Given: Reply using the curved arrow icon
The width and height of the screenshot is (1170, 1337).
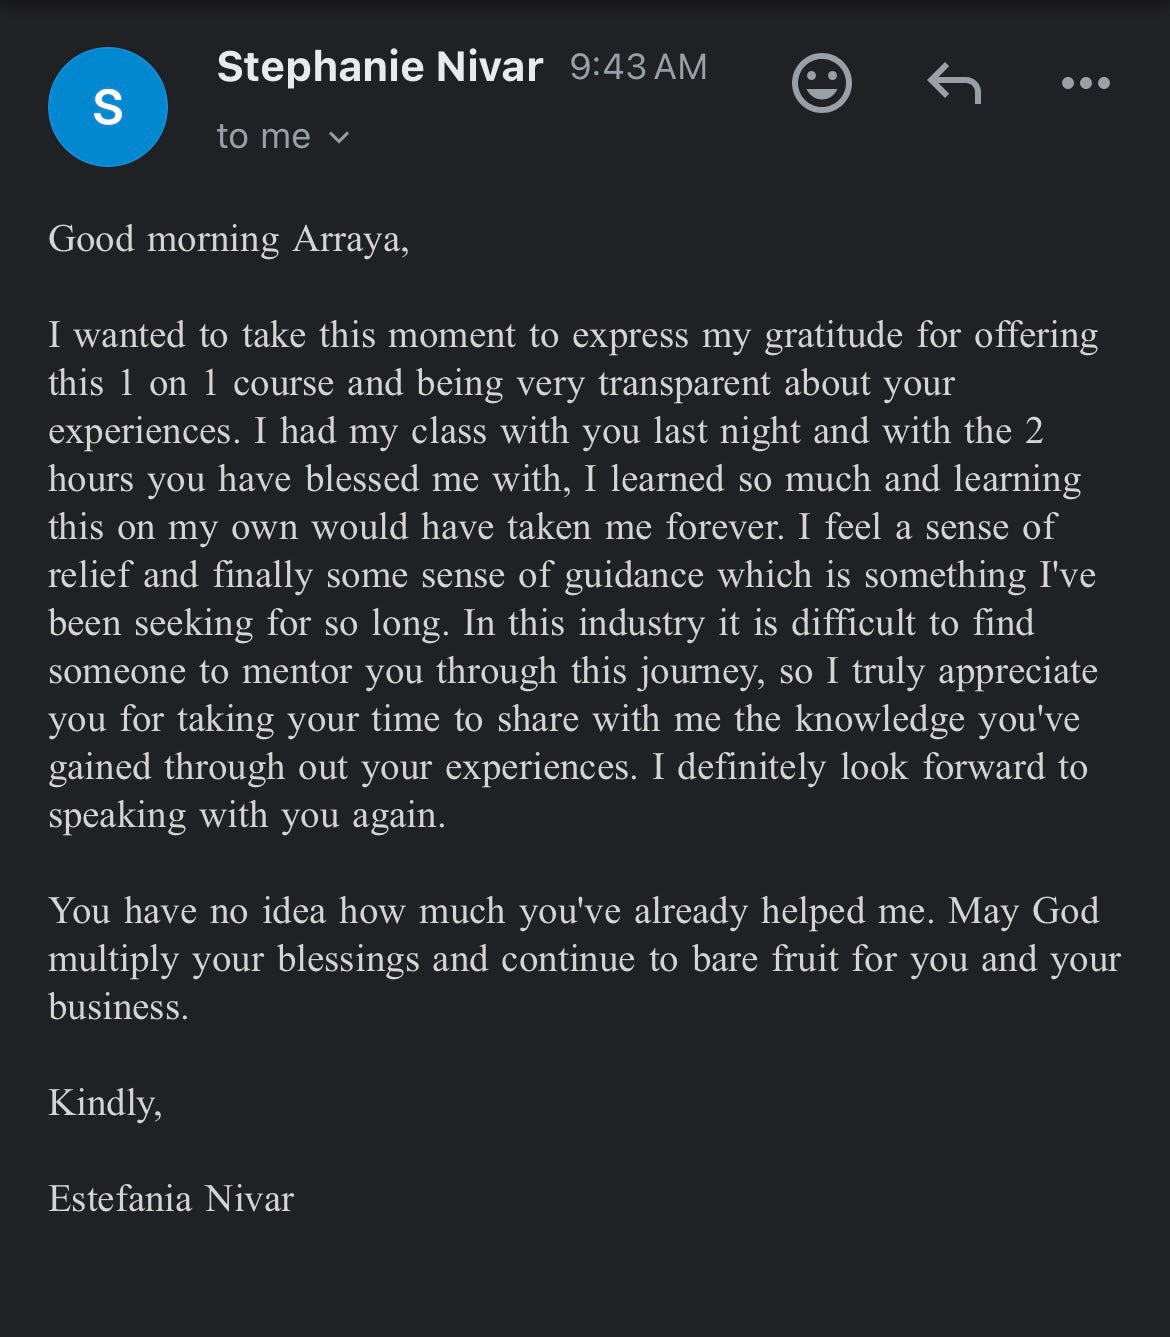Looking at the screenshot, I should tap(954, 83).
